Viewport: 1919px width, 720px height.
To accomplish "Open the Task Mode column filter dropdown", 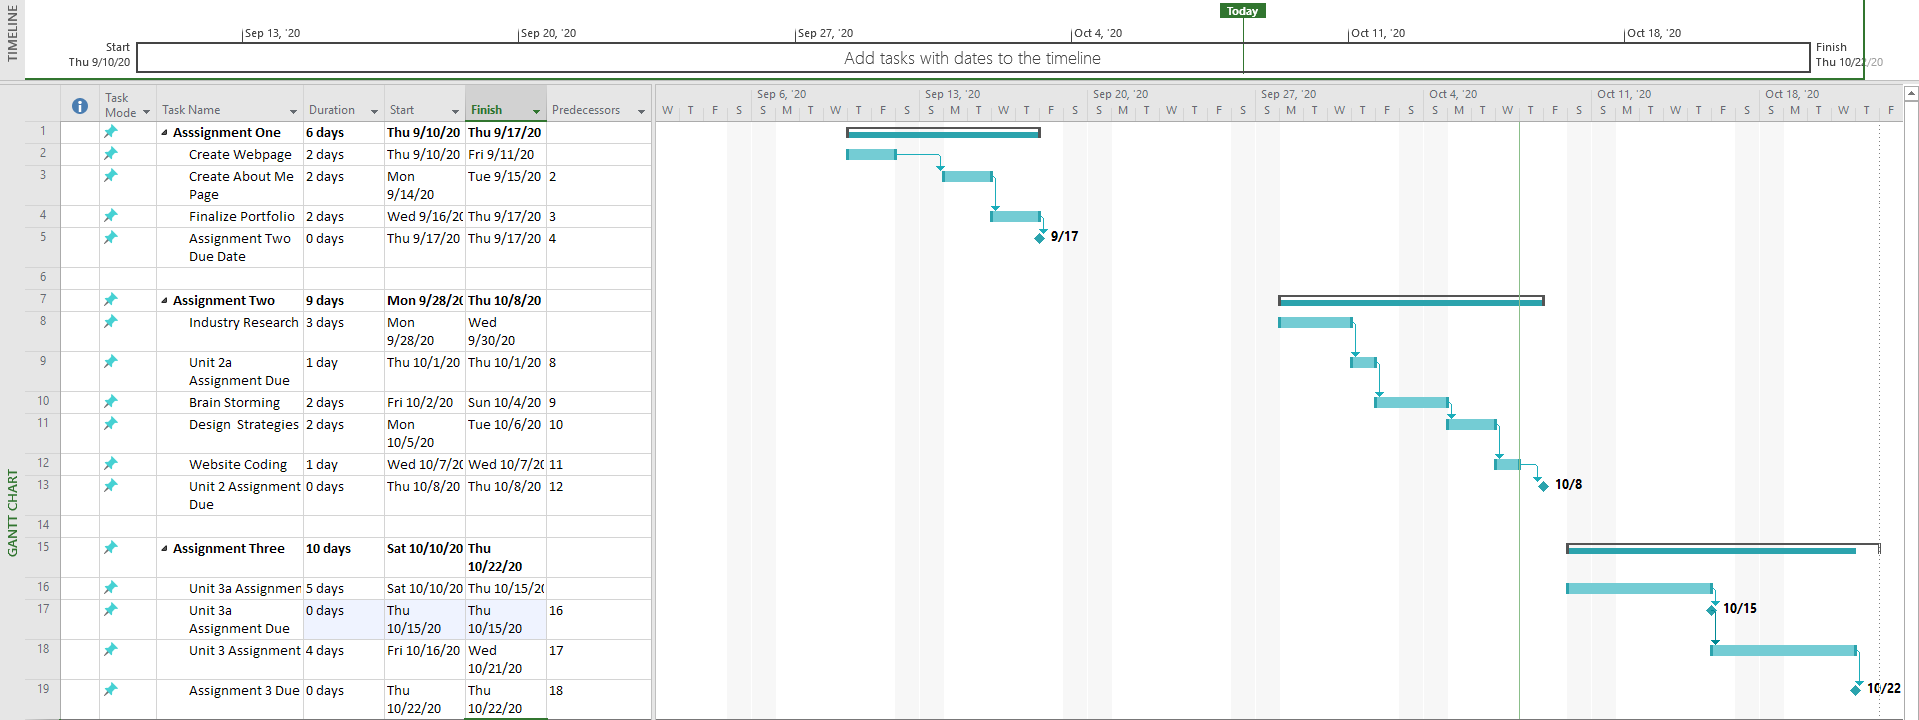I will [146, 112].
